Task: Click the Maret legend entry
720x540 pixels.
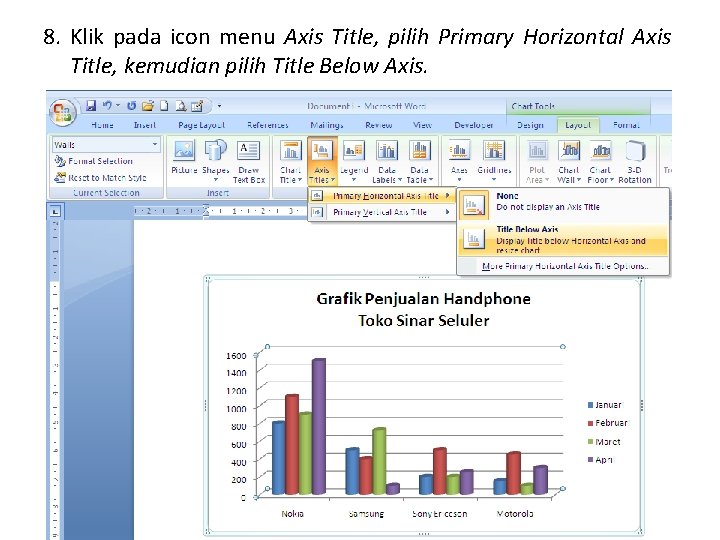Action: [x=604, y=442]
